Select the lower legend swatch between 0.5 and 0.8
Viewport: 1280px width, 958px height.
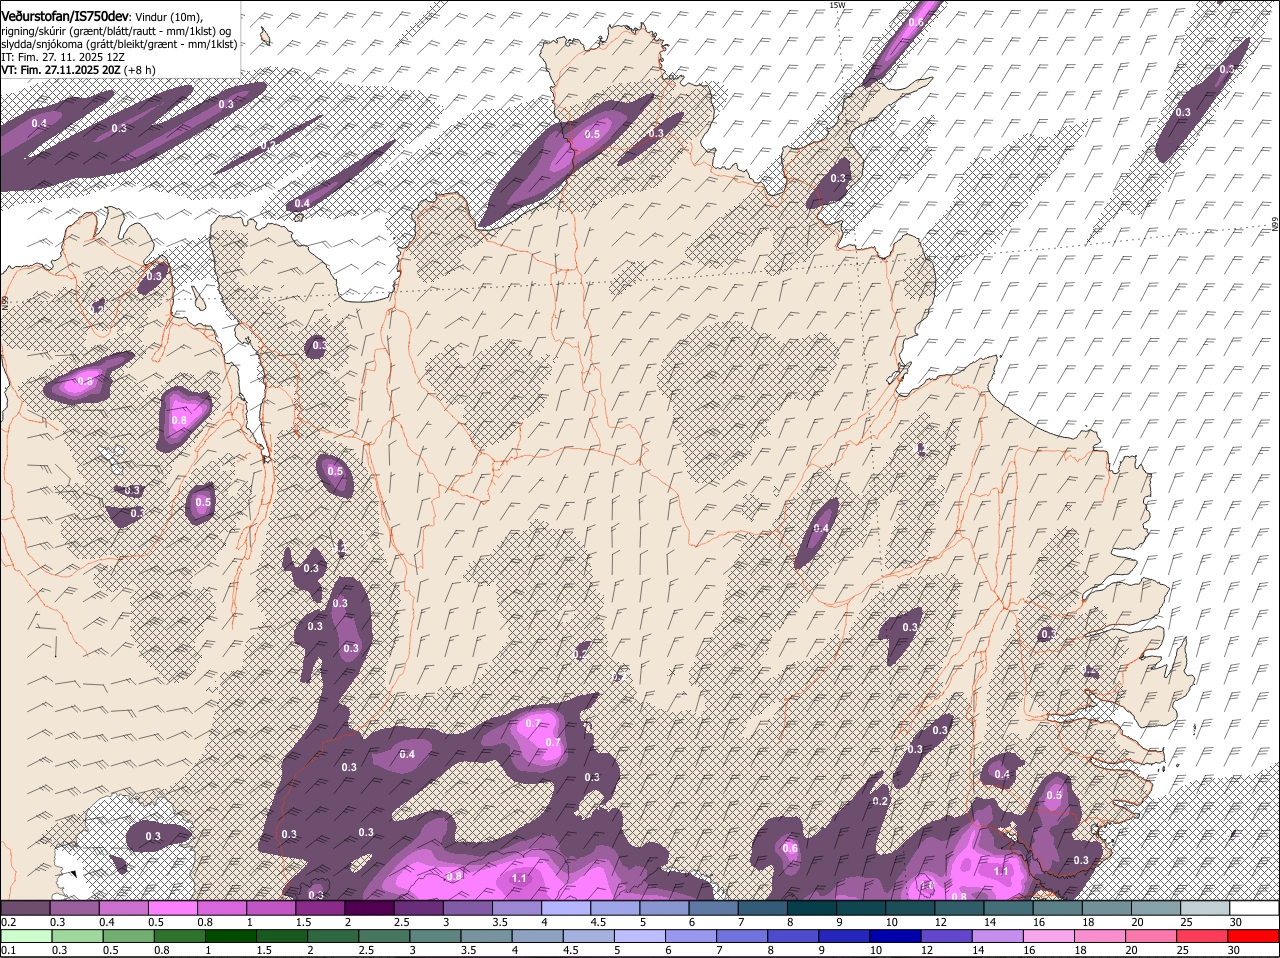128,937
